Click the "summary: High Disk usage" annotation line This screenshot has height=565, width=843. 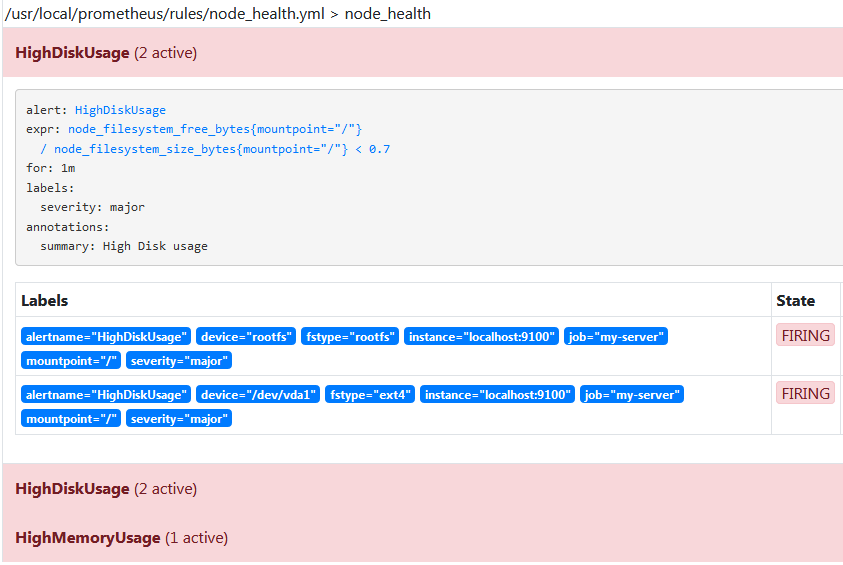point(124,246)
